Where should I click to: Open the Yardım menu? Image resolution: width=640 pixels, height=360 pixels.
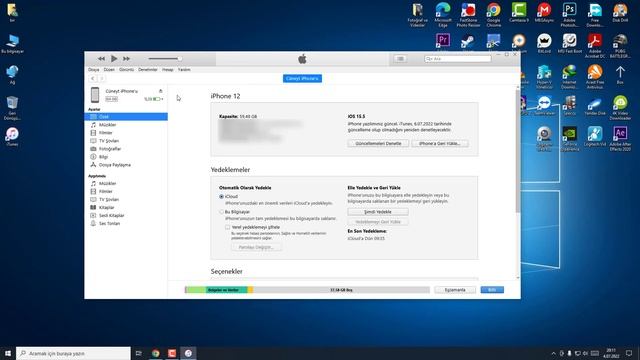184,70
